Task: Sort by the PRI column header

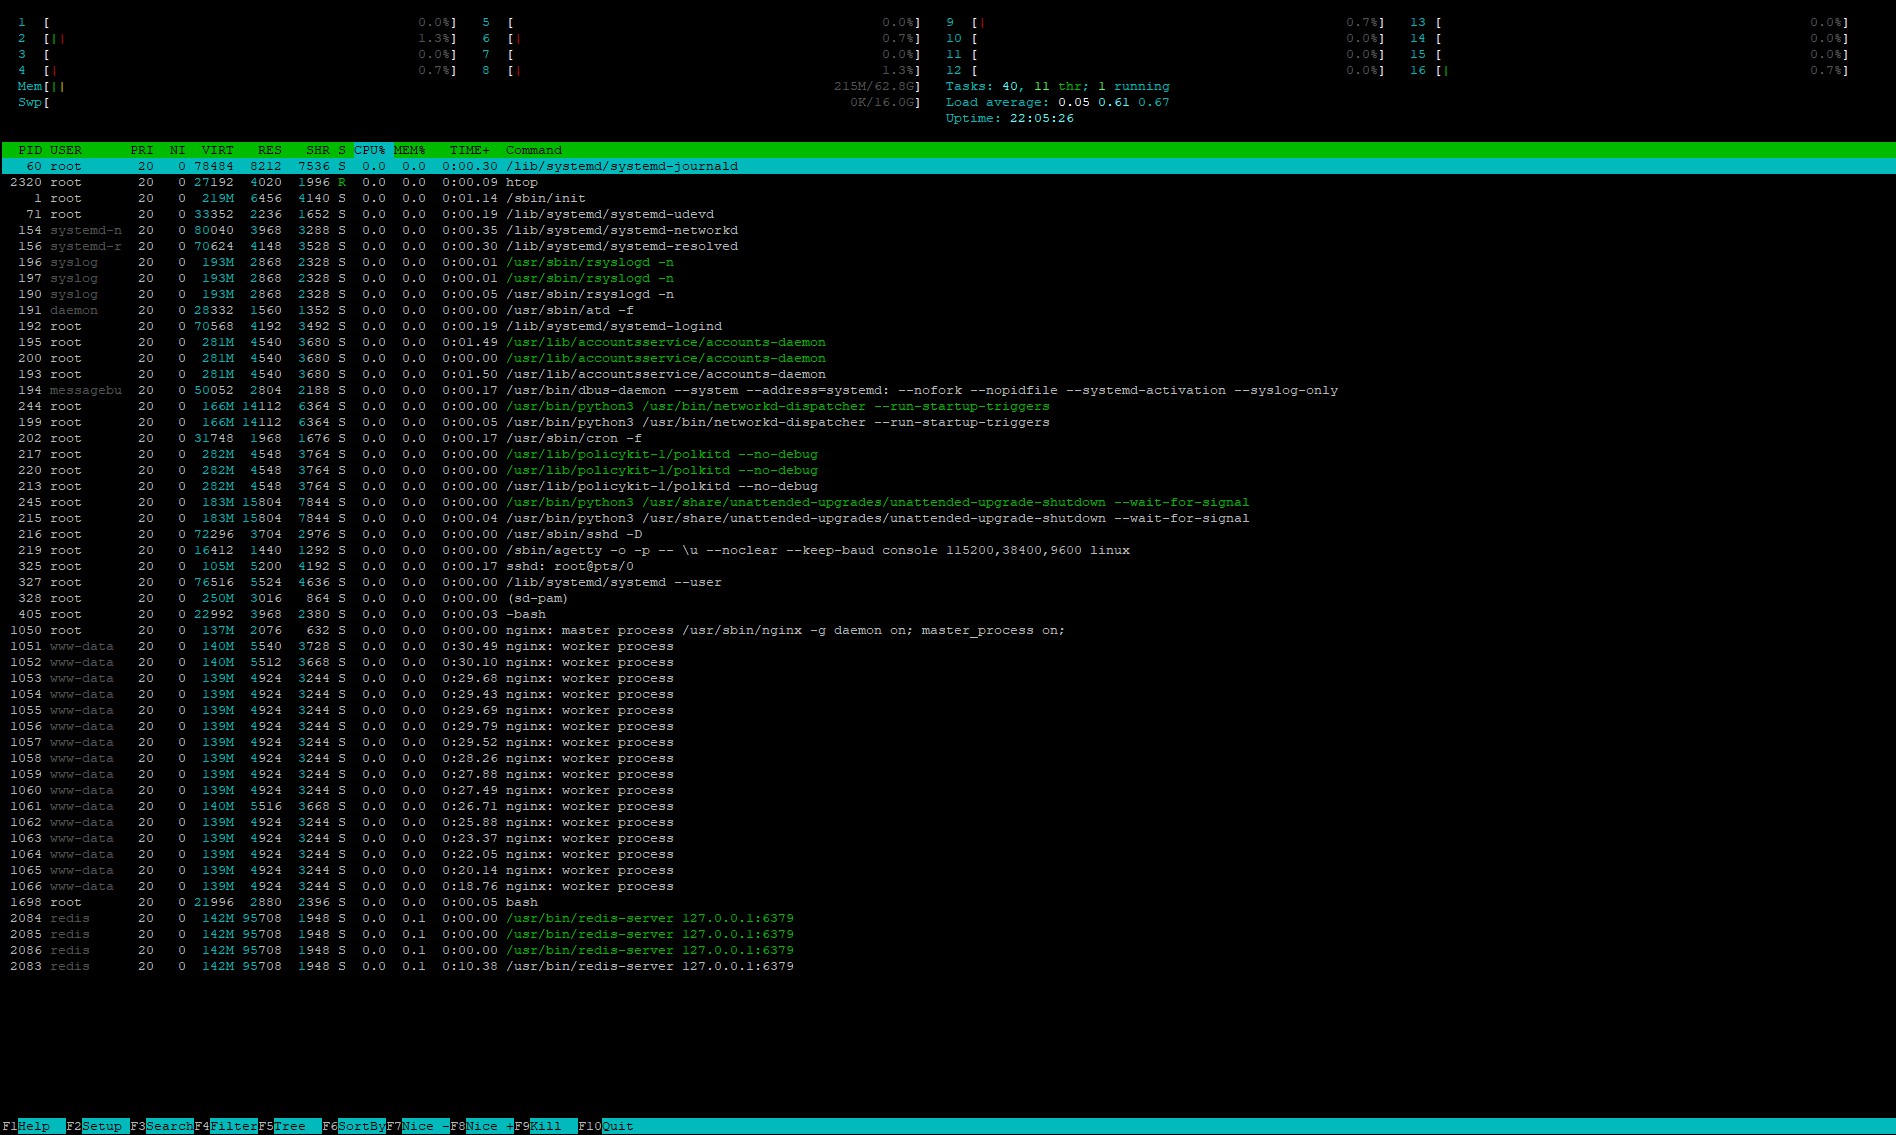Action: pos(142,150)
